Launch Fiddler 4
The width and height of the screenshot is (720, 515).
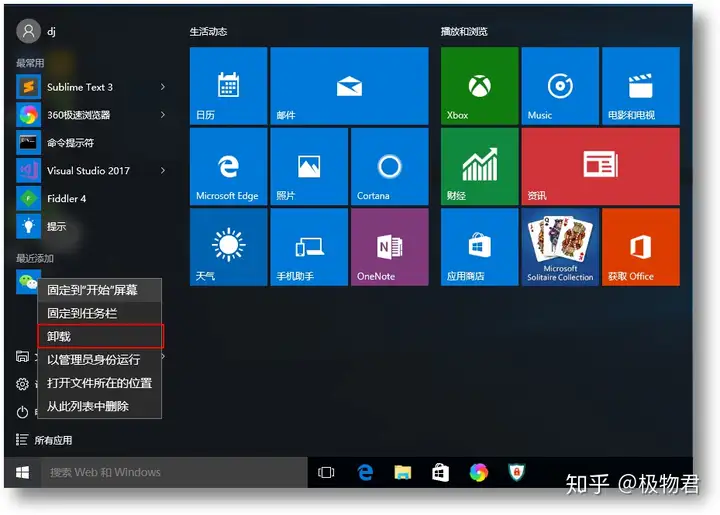92,199
